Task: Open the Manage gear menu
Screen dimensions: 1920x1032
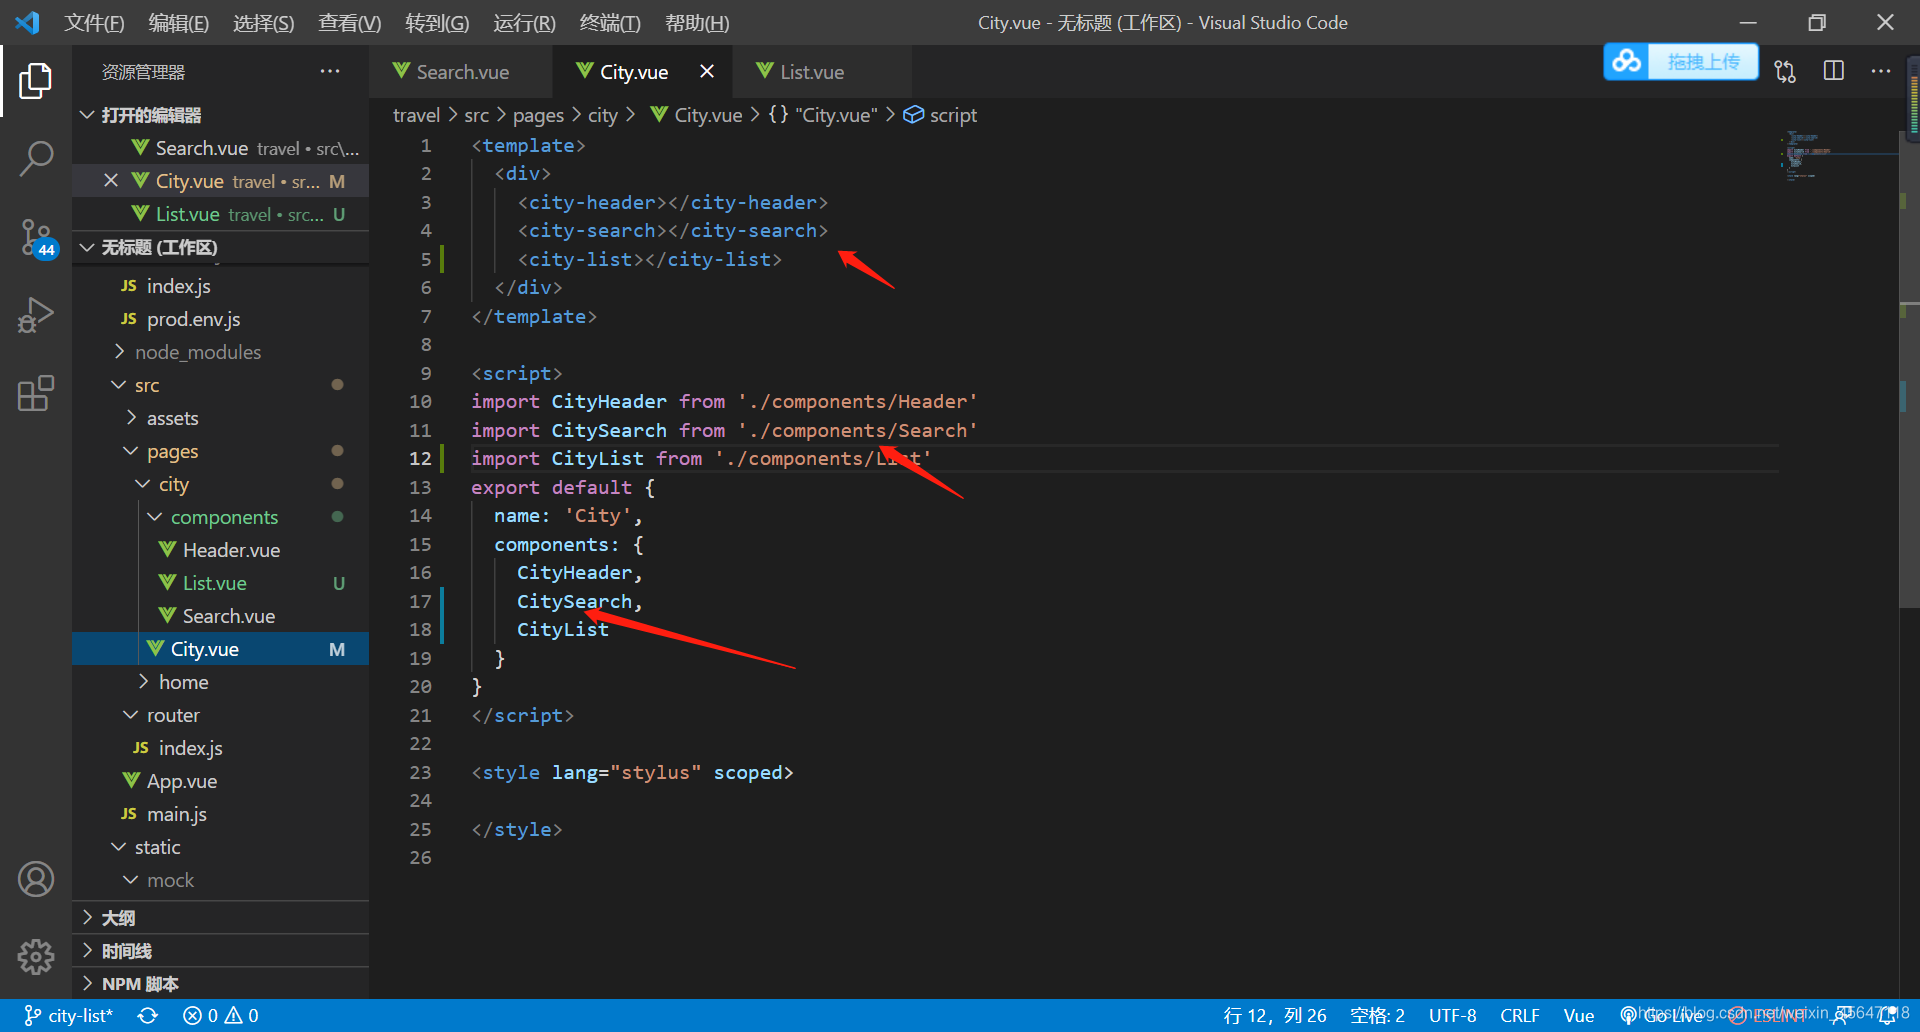Action: tap(36, 957)
